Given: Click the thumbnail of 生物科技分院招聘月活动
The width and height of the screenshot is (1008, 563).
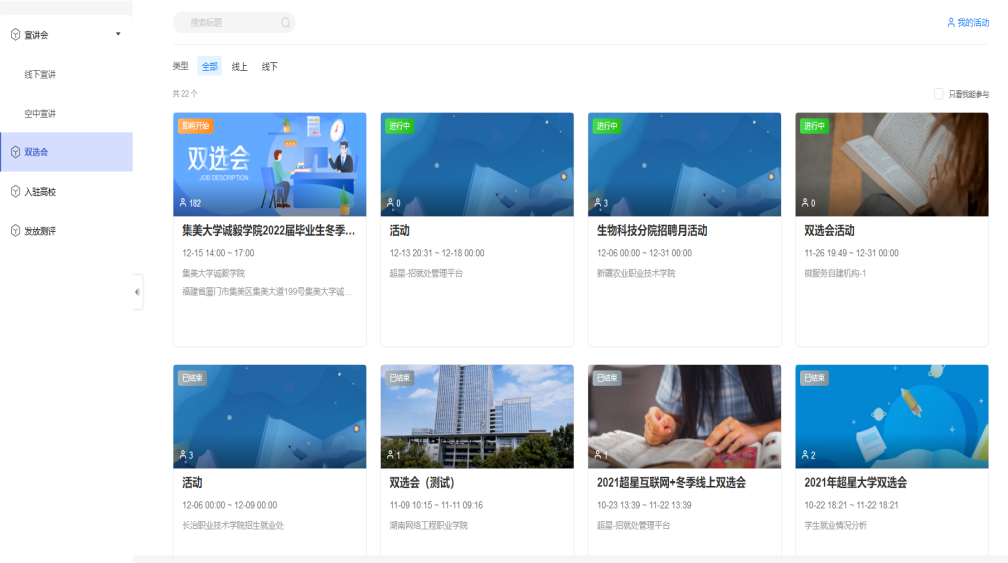Looking at the screenshot, I should [x=684, y=165].
